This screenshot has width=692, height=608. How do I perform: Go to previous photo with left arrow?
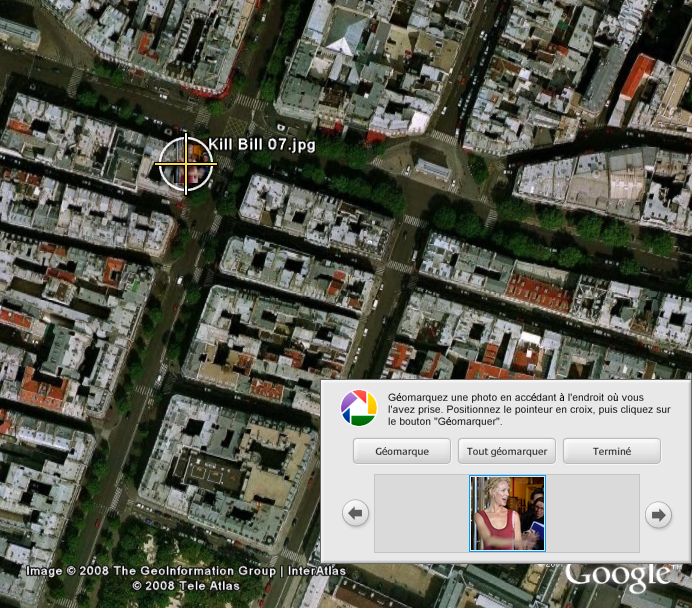(x=355, y=513)
